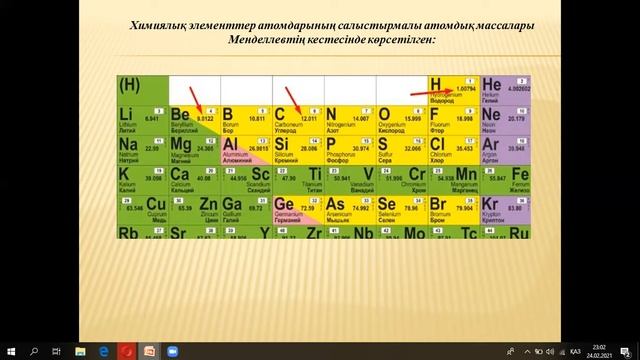Click the S sulfur cell

click(x=402, y=150)
